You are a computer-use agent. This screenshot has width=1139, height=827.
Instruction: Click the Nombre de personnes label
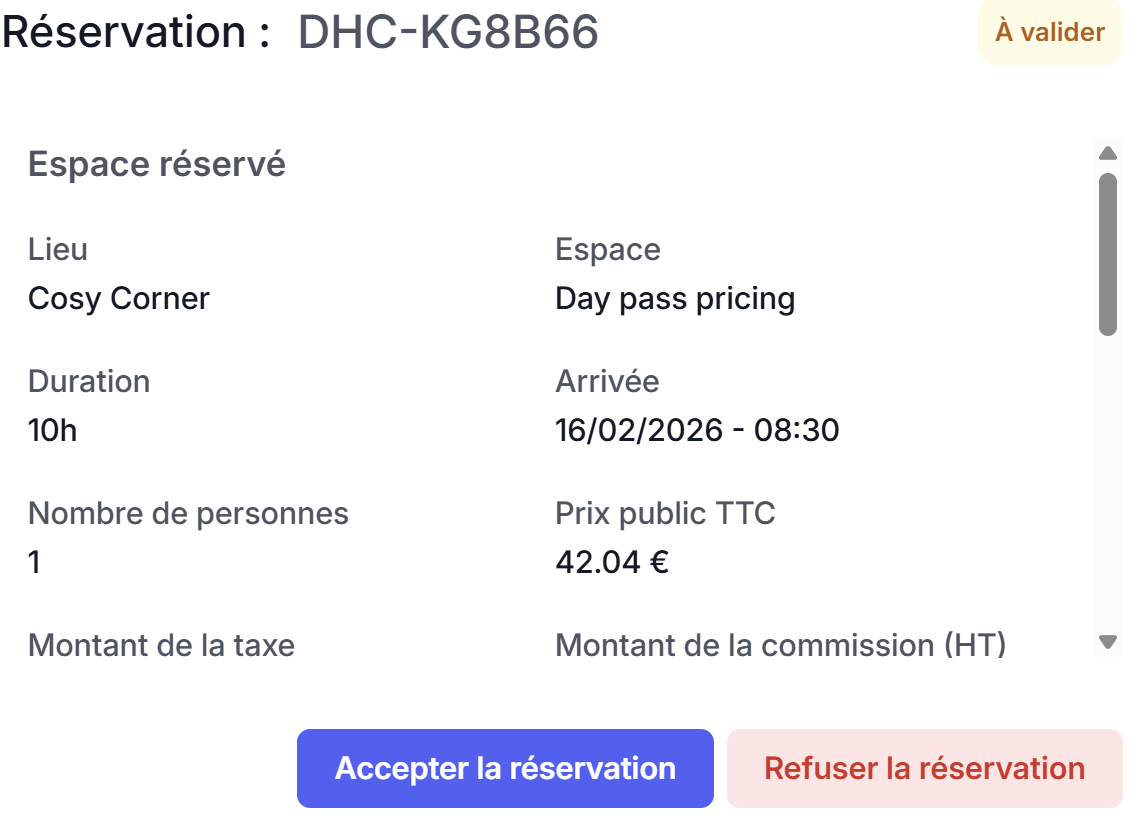click(188, 513)
